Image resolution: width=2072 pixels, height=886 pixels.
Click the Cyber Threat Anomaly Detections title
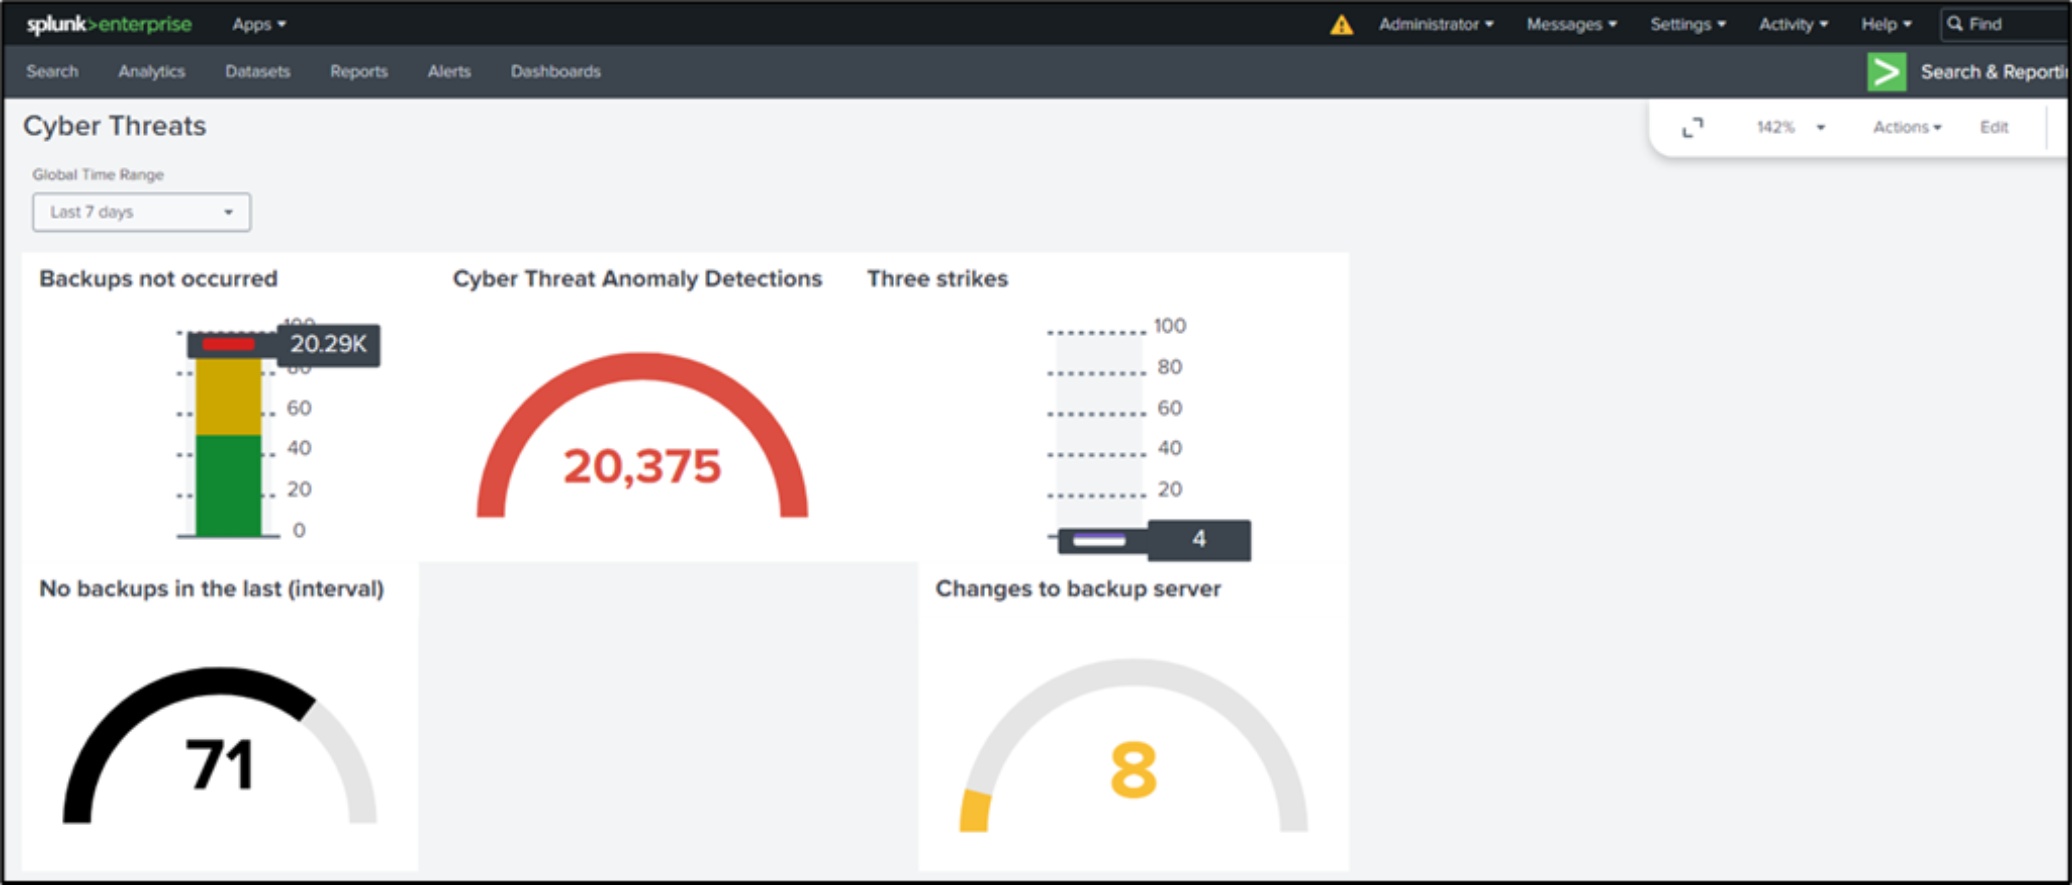point(637,279)
